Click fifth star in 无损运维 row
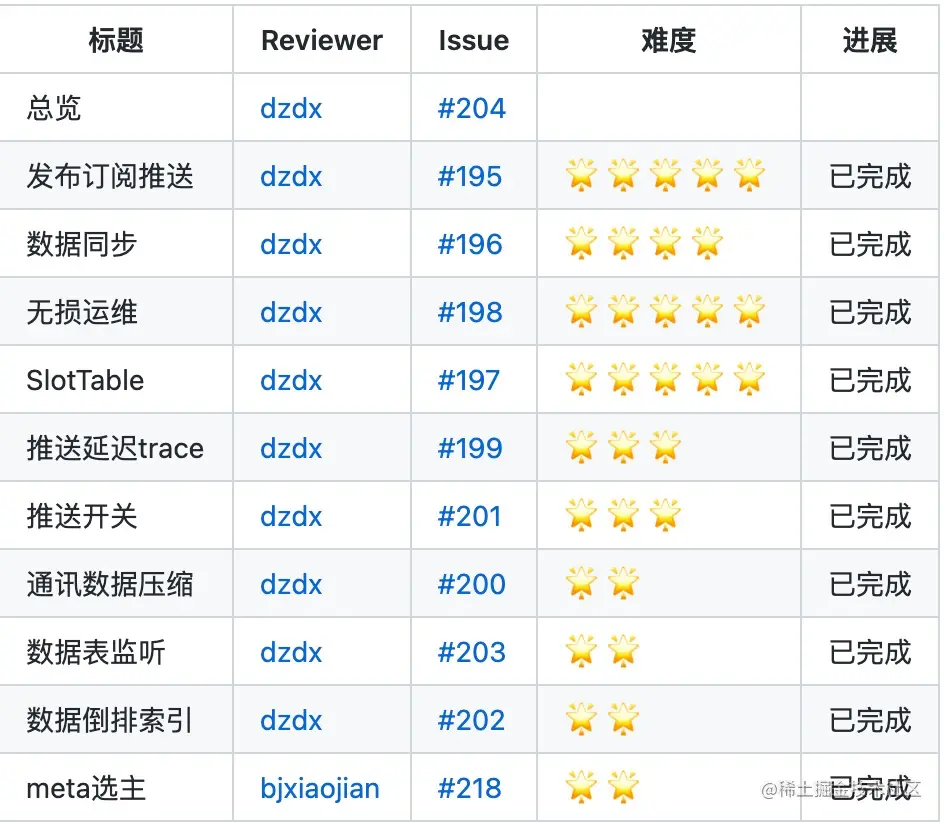Screen dimensions: 944x822 (x=750, y=311)
